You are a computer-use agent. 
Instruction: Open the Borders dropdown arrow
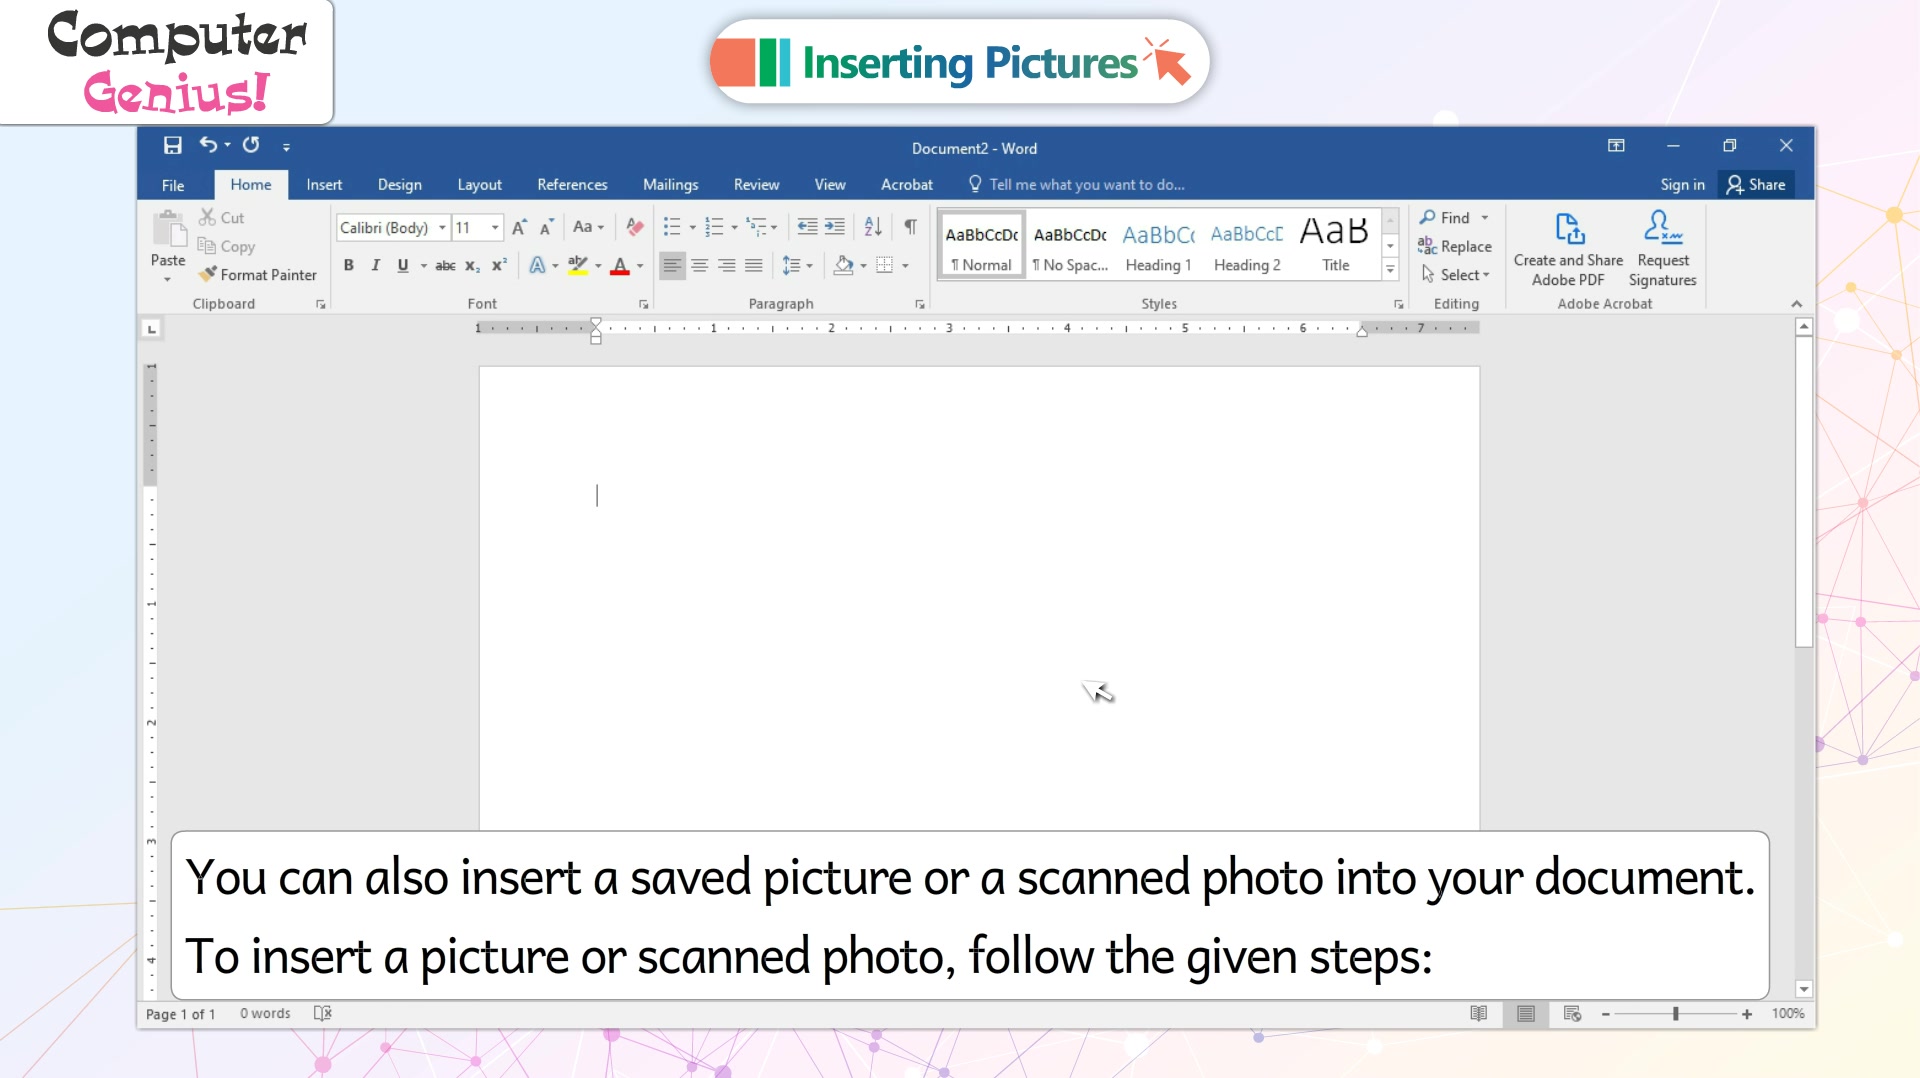pyautogui.click(x=905, y=265)
